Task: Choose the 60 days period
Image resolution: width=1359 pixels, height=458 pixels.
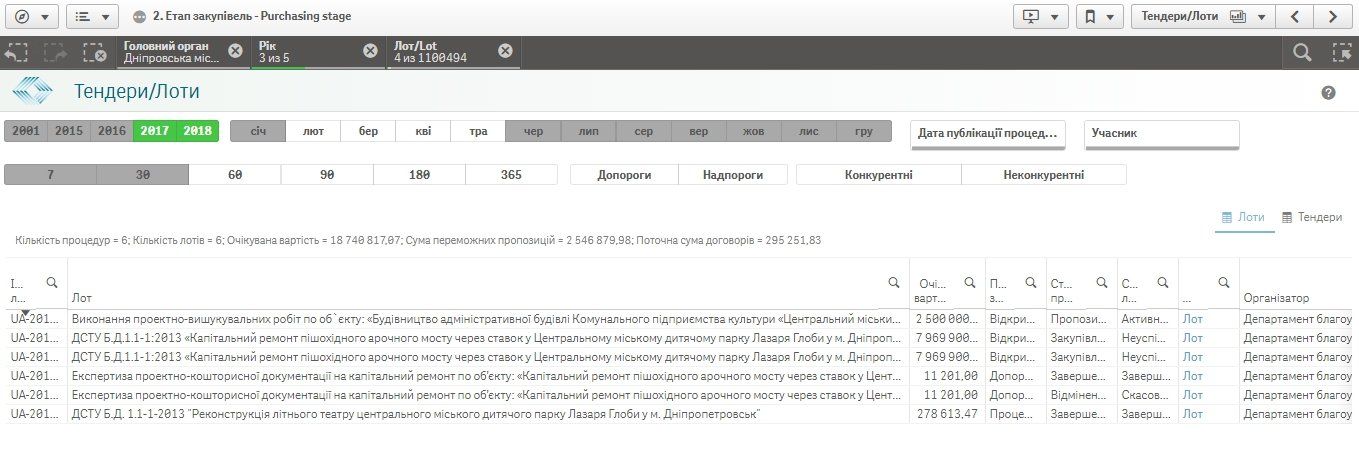Action: (x=235, y=174)
